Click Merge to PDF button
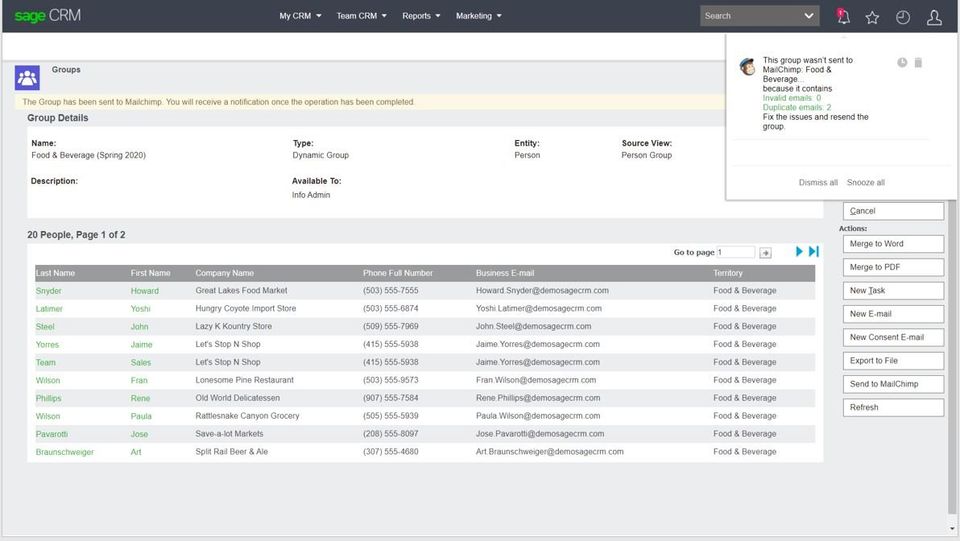960x541 pixels. [x=893, y=267]
